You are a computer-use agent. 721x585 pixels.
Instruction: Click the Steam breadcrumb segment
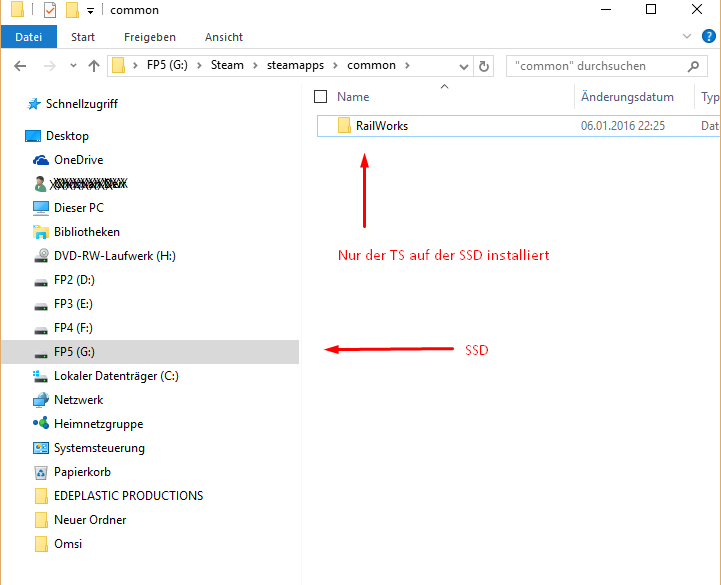point(227,65)
